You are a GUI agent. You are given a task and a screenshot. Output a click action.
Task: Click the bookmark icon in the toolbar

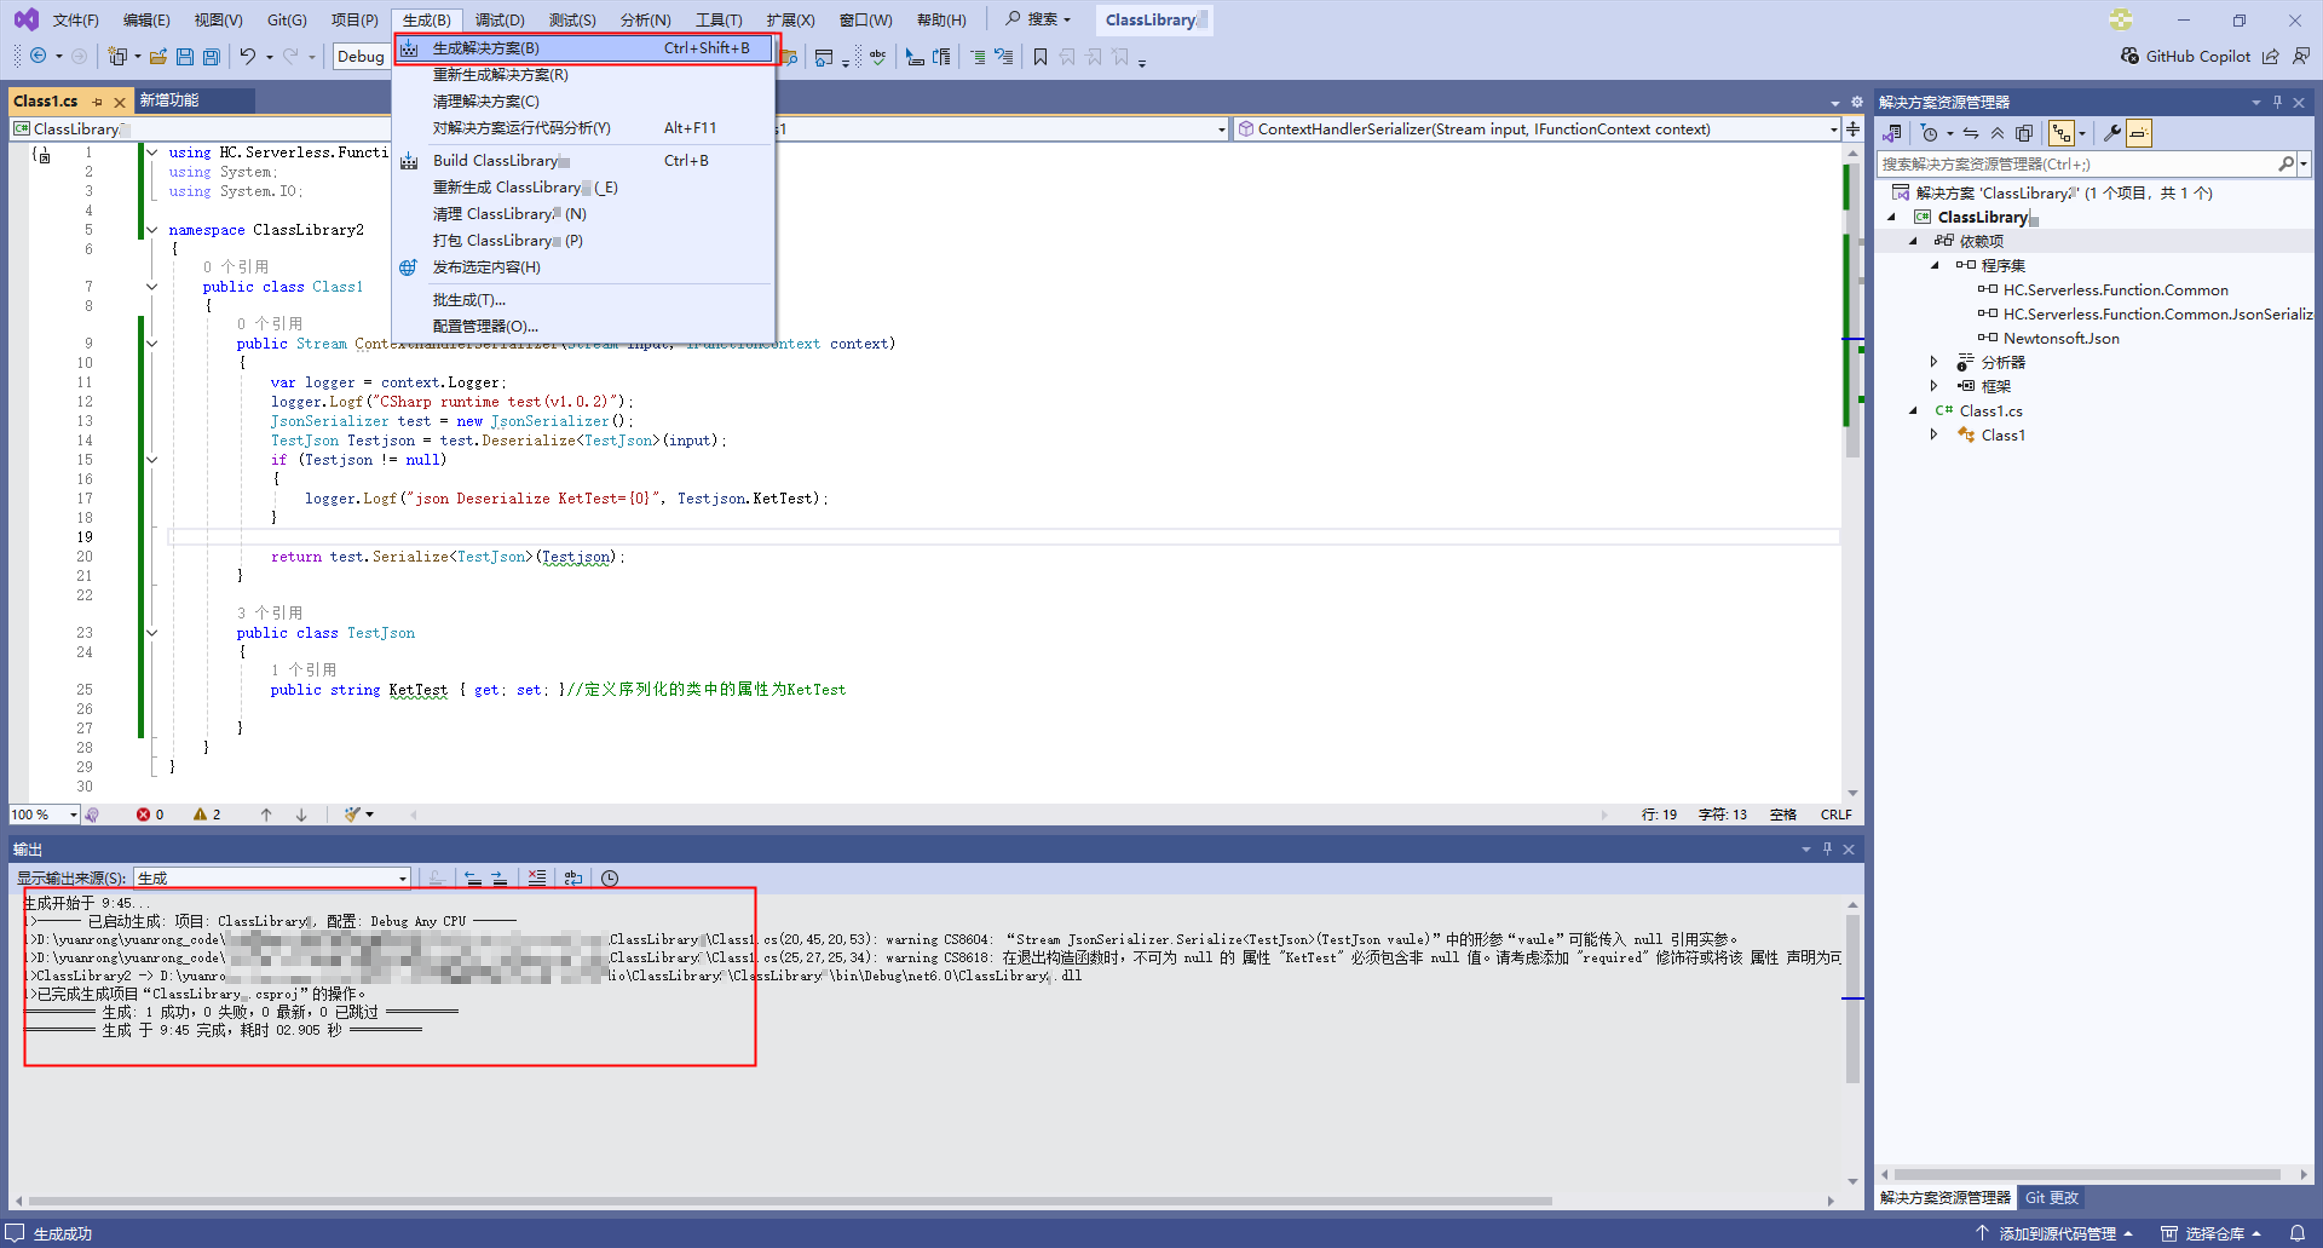point(1040,57)
